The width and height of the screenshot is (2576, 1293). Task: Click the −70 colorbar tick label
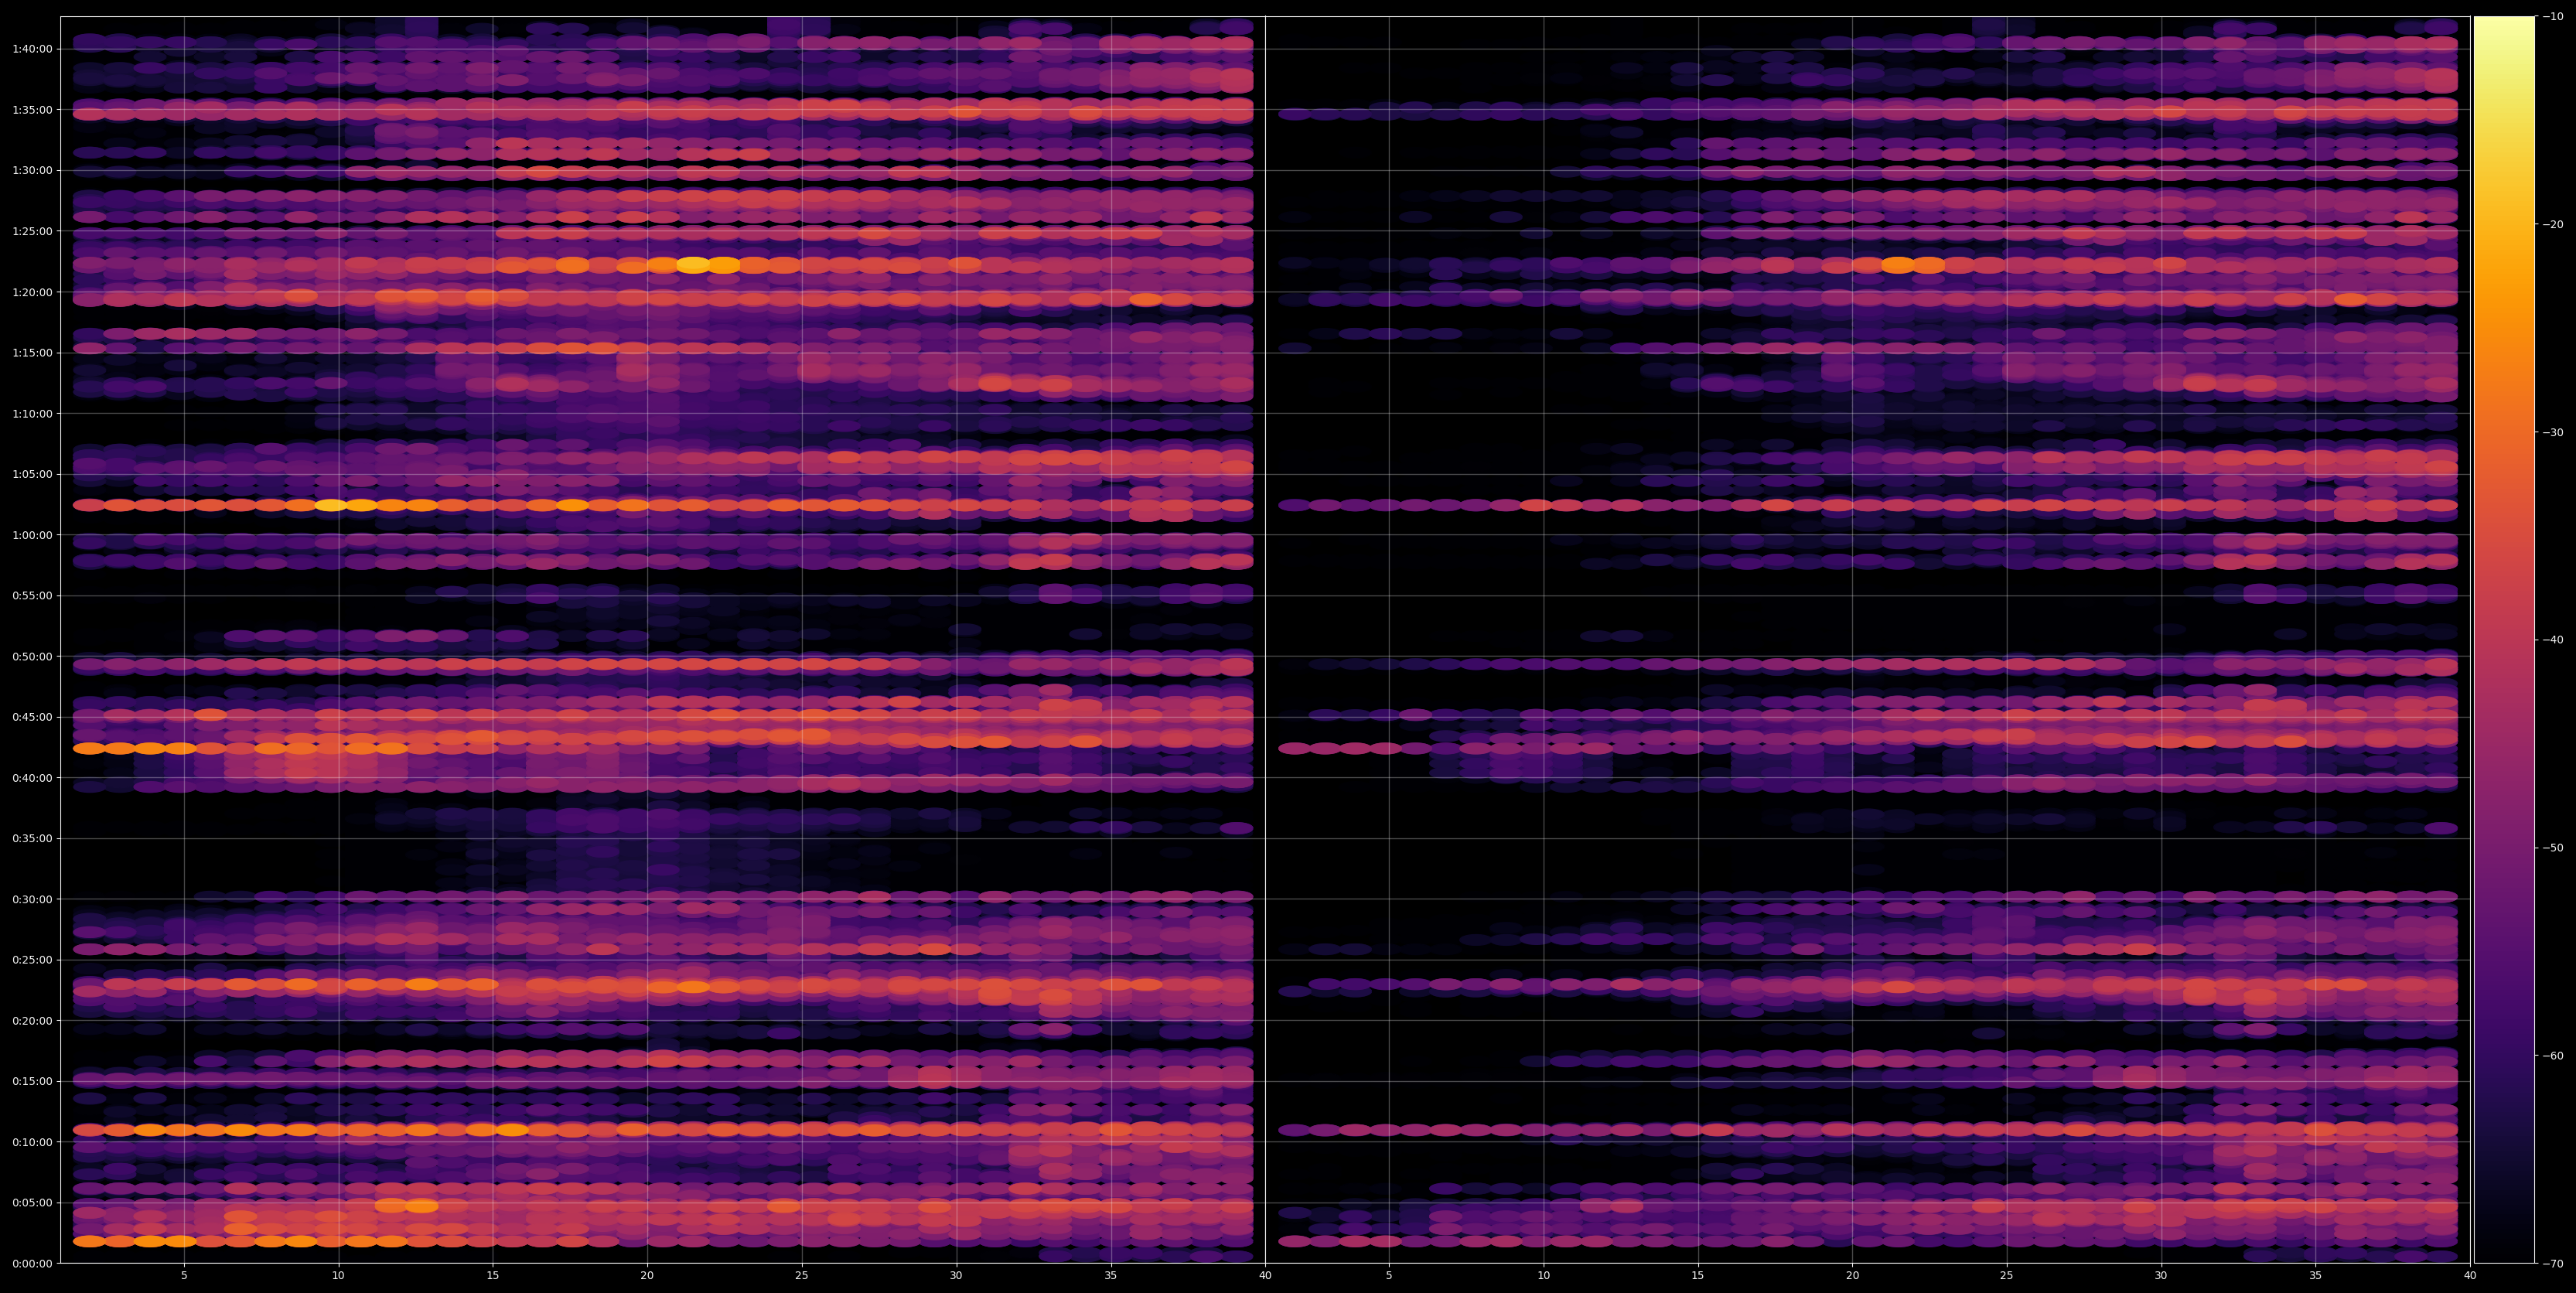tap(2553, 1263)
